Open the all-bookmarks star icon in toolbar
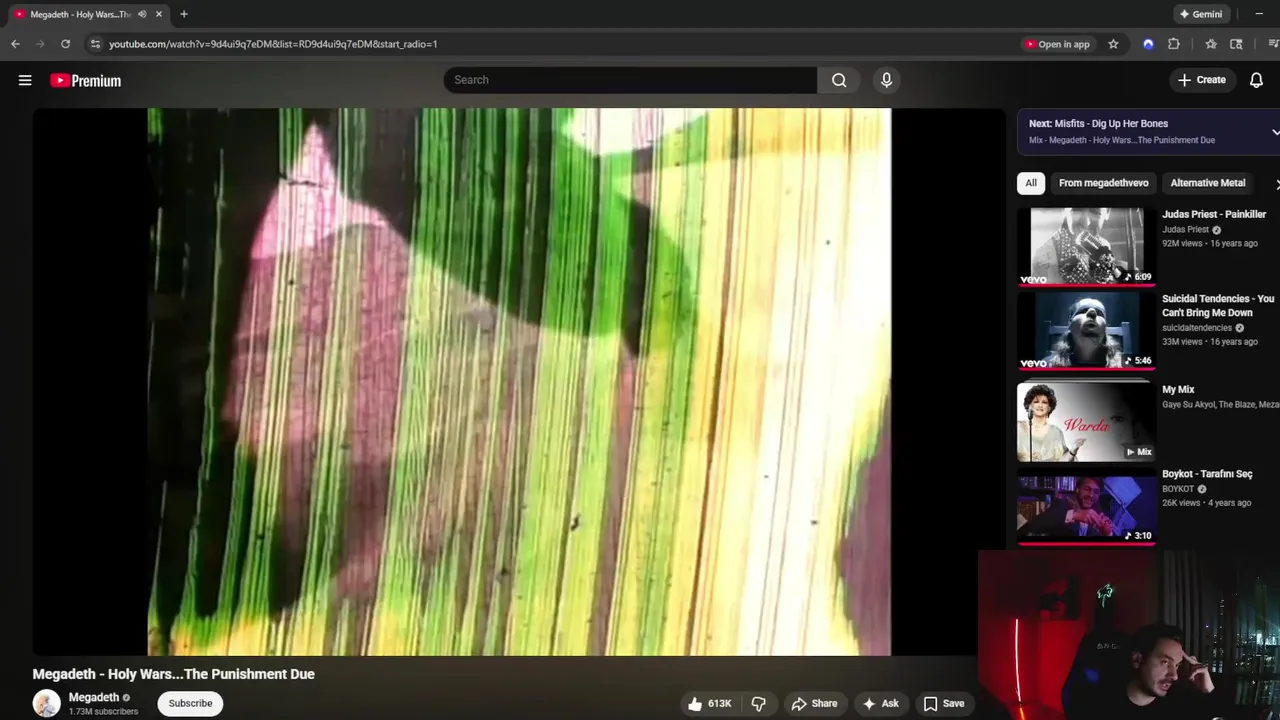This screenshot has height=720, width=1280. pyautogui.click(x=1211, y=44)
